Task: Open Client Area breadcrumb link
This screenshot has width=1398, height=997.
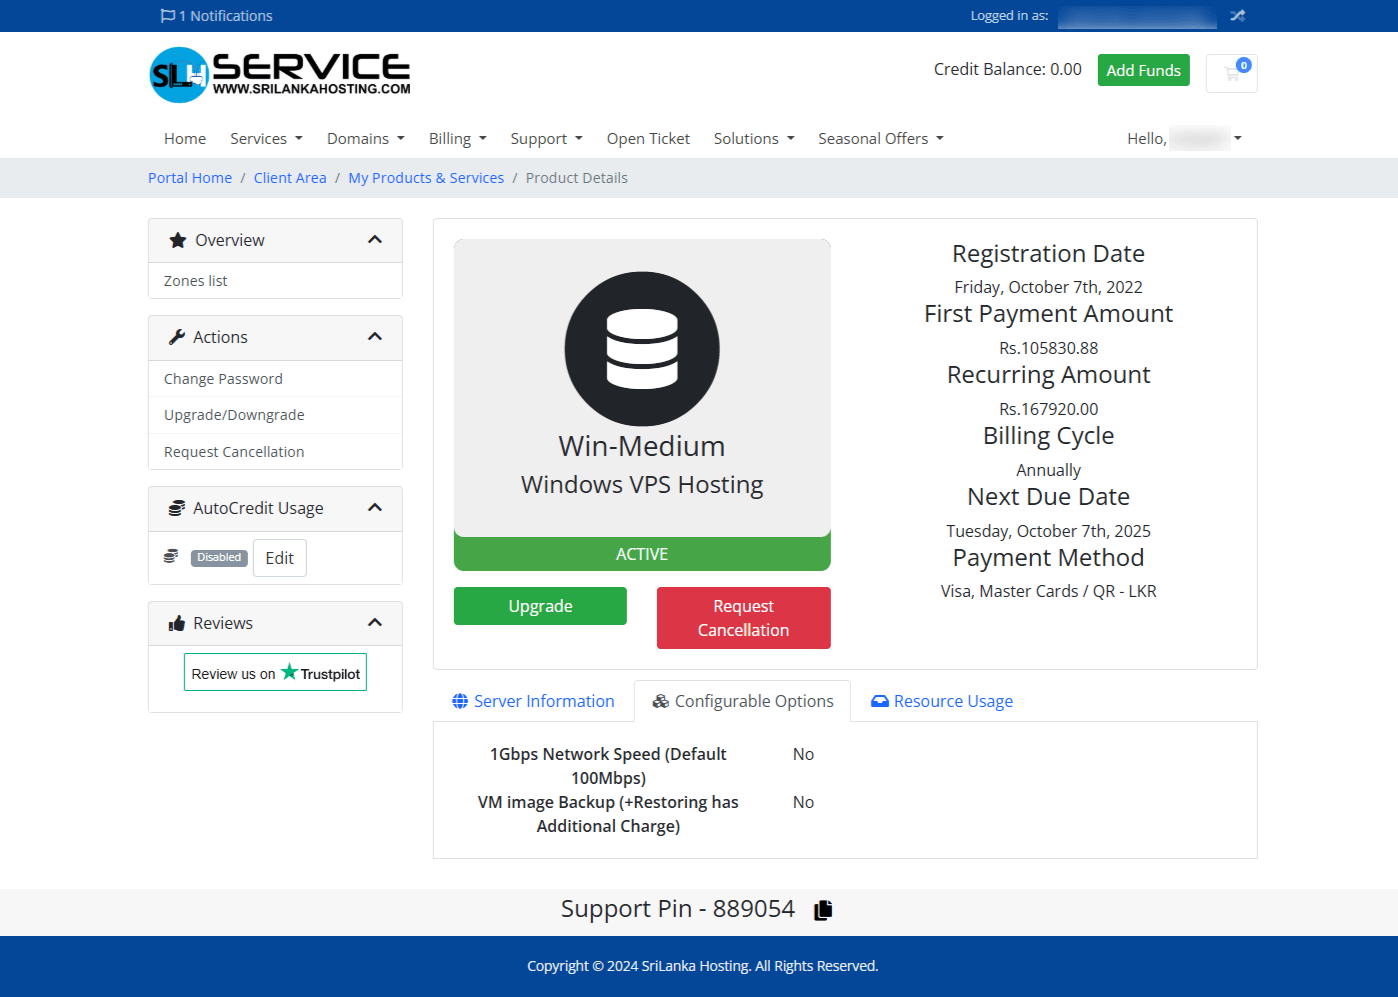Action: click(290, 178)
